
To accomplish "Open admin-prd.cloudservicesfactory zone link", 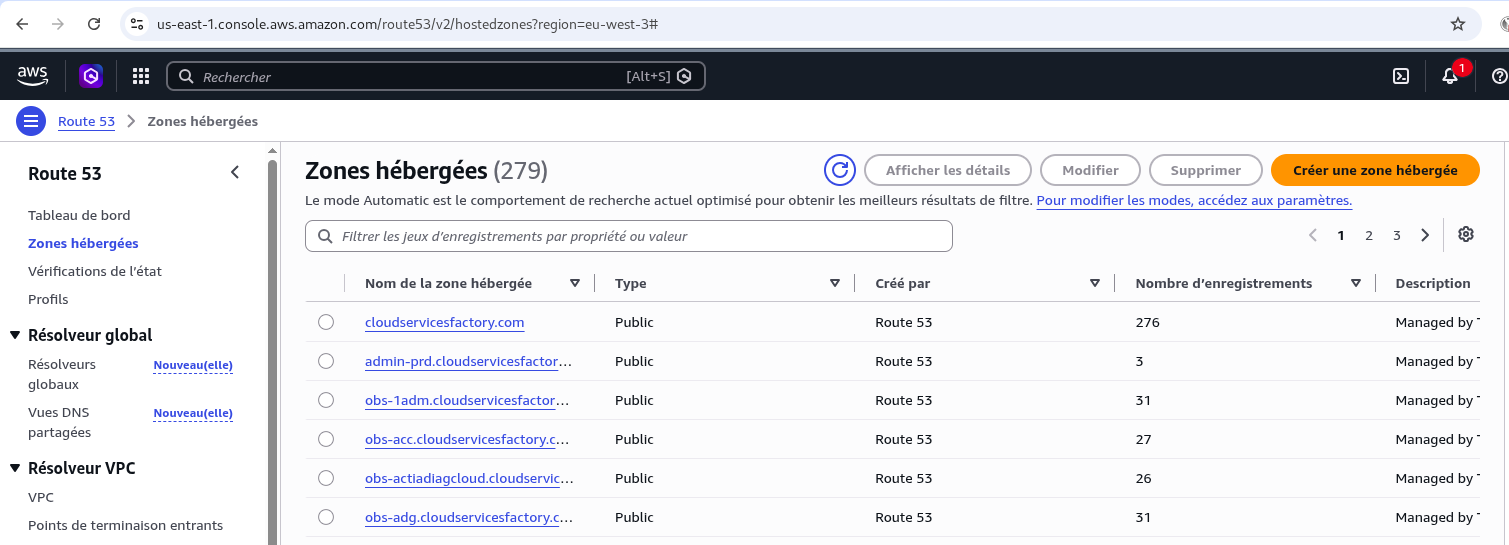I will click(x=469, y=361).
